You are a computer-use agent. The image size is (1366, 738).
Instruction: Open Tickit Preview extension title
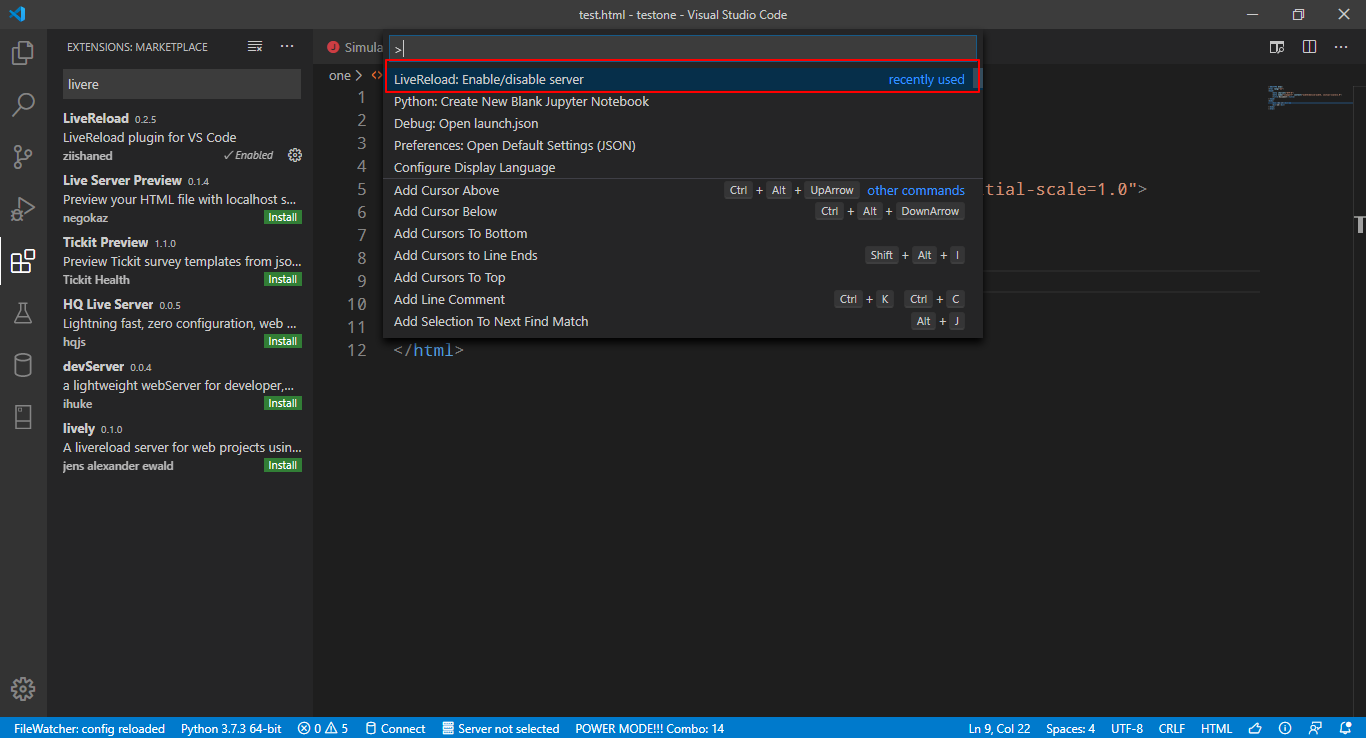[105, 242]
